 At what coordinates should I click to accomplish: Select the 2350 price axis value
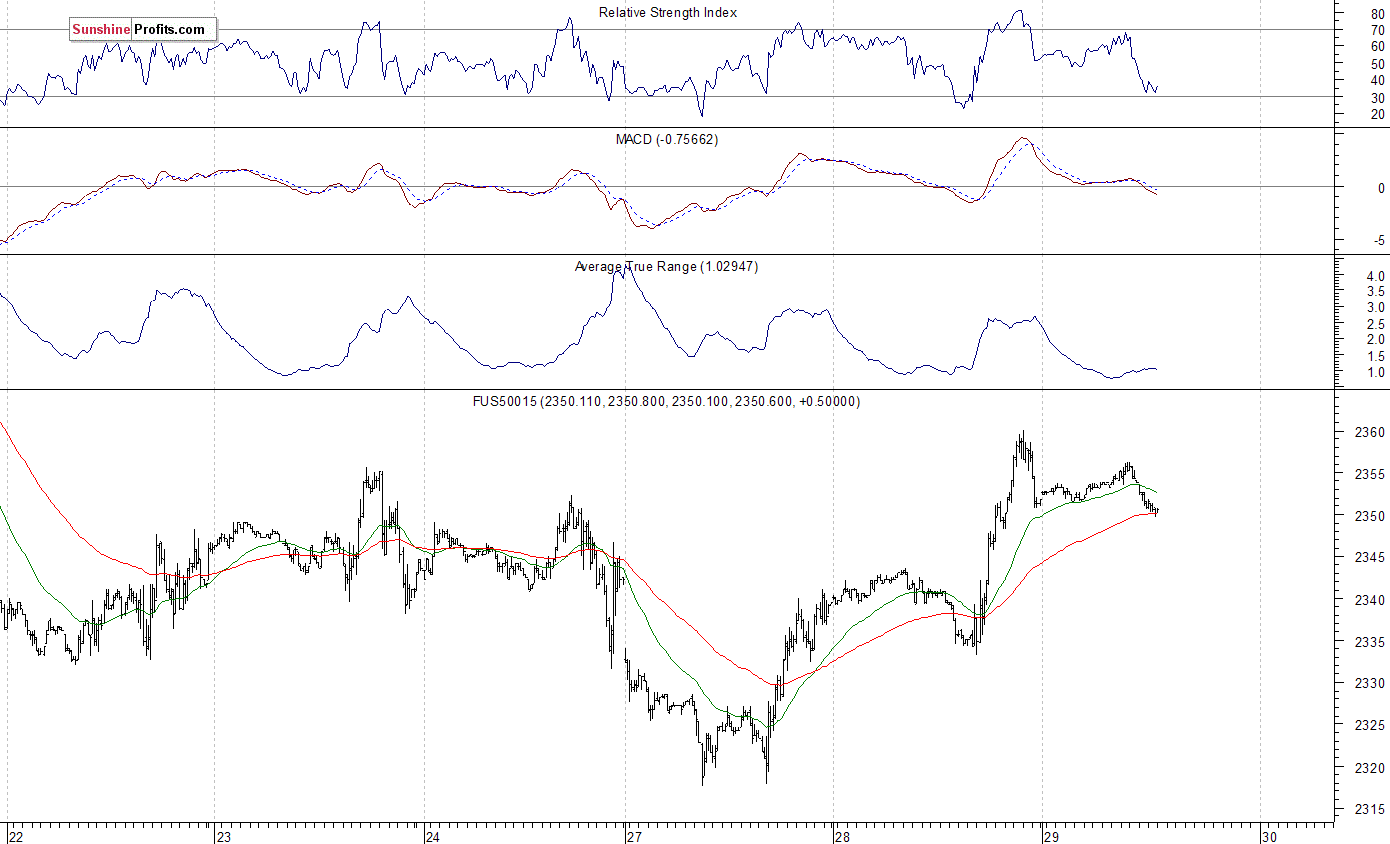[x=1369, y=516]
